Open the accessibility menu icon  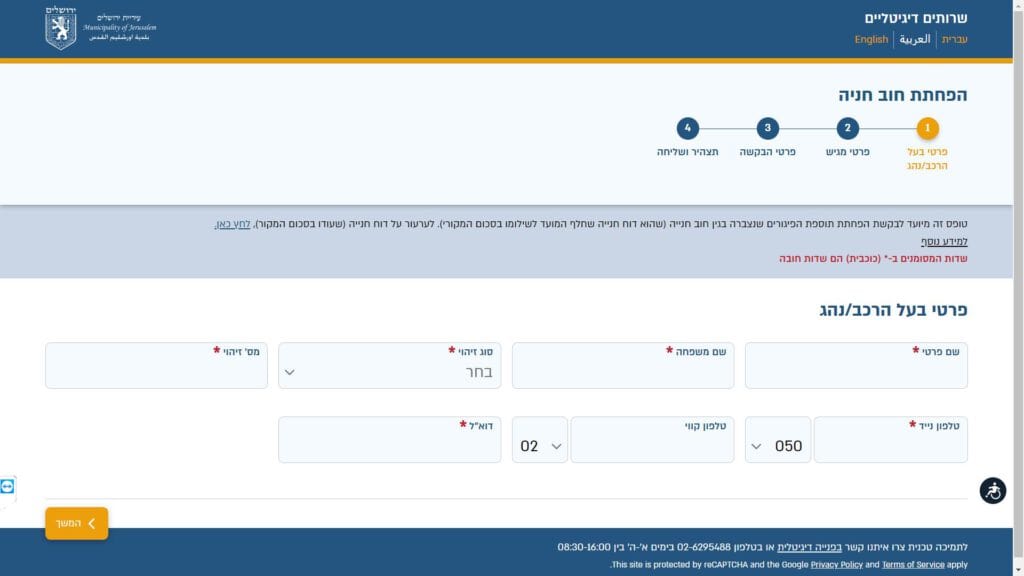click(x=992, y=491)
